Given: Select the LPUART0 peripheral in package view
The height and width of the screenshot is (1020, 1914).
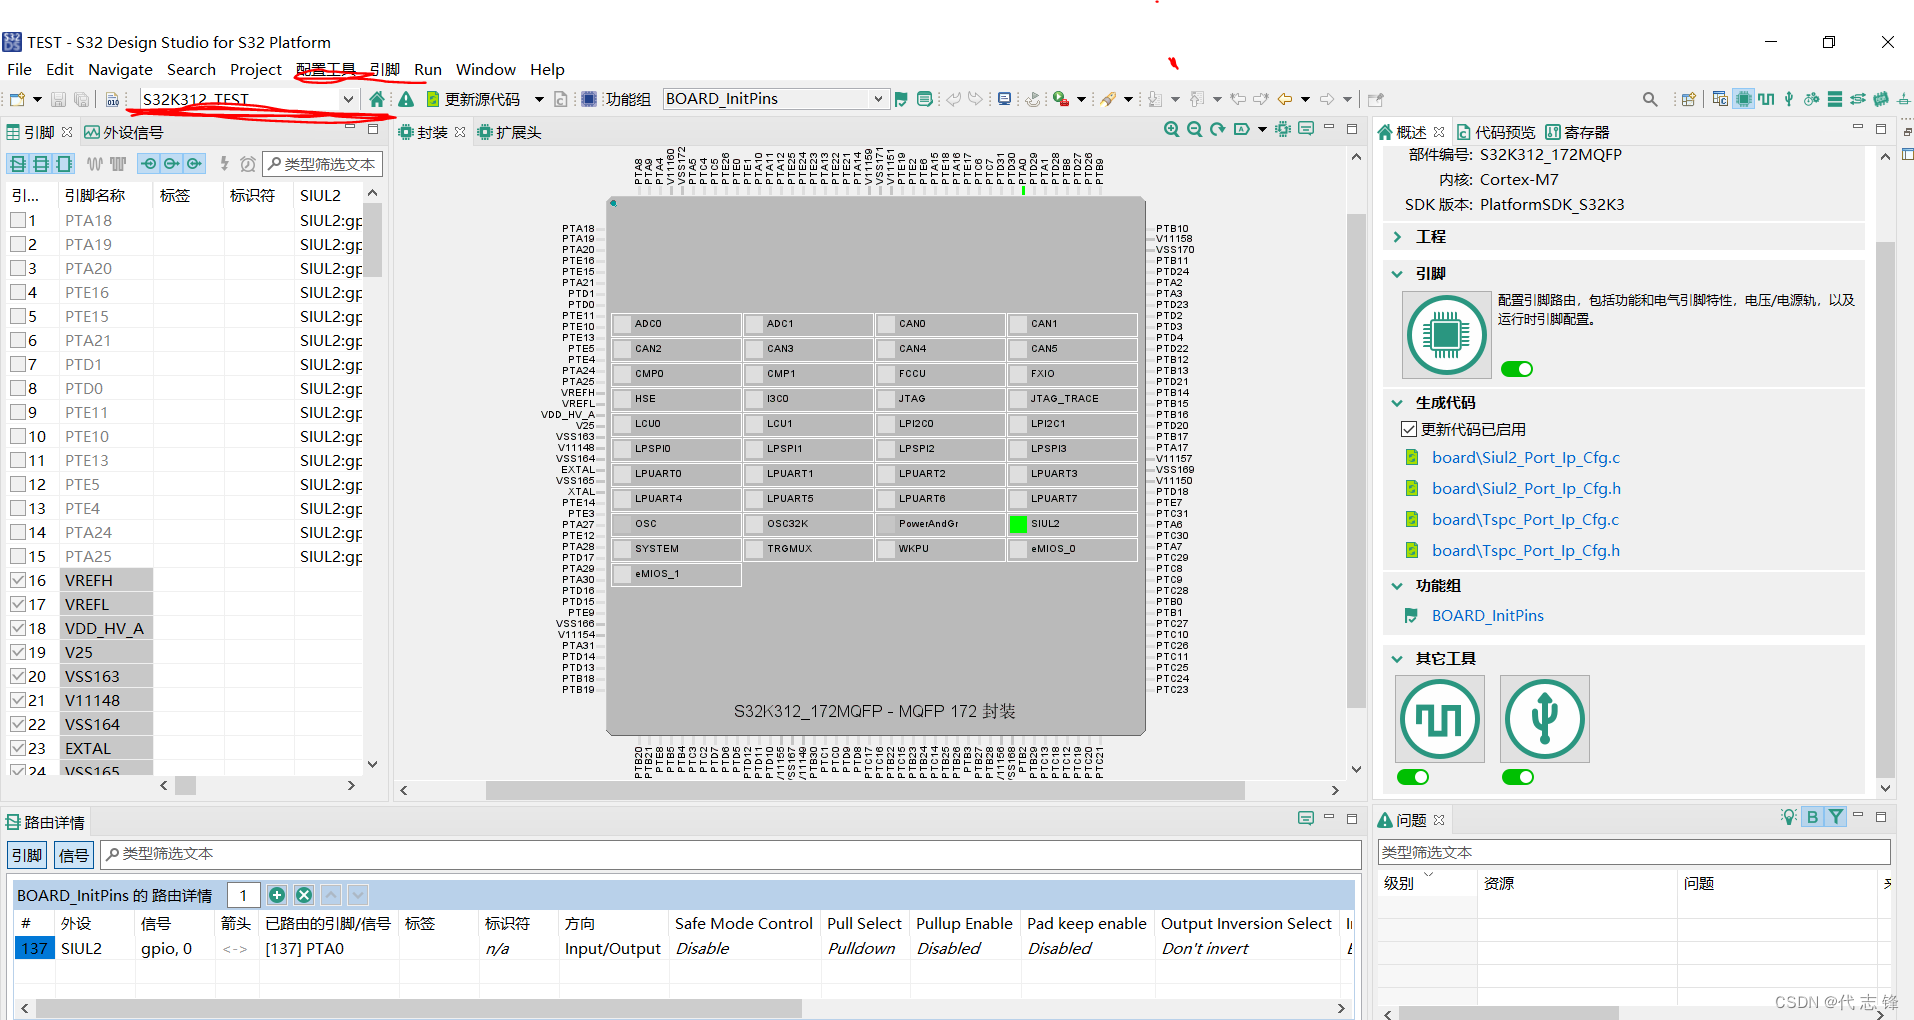Looking at the screenshot, I should pyautogui.click(x=676, y=474).
